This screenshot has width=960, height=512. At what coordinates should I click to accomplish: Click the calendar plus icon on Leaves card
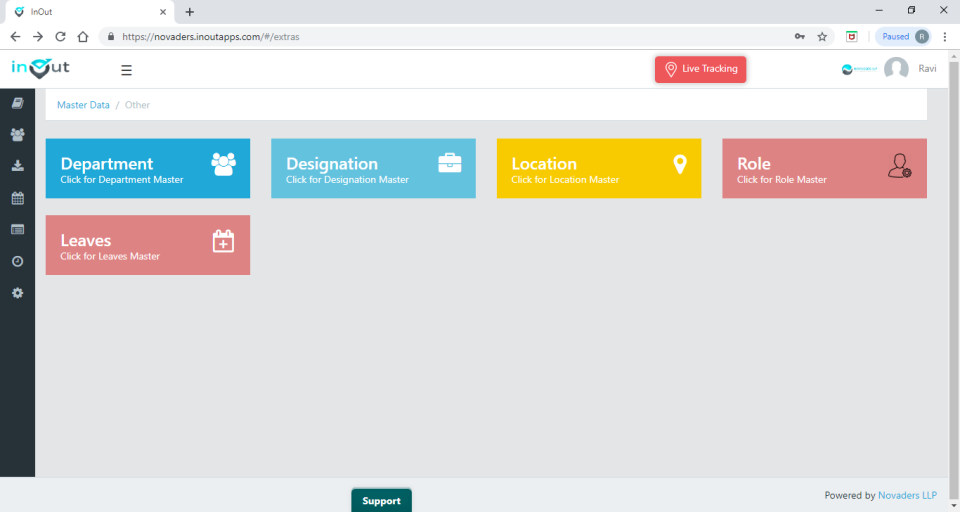pyautogui.click(x=223, y=241)
